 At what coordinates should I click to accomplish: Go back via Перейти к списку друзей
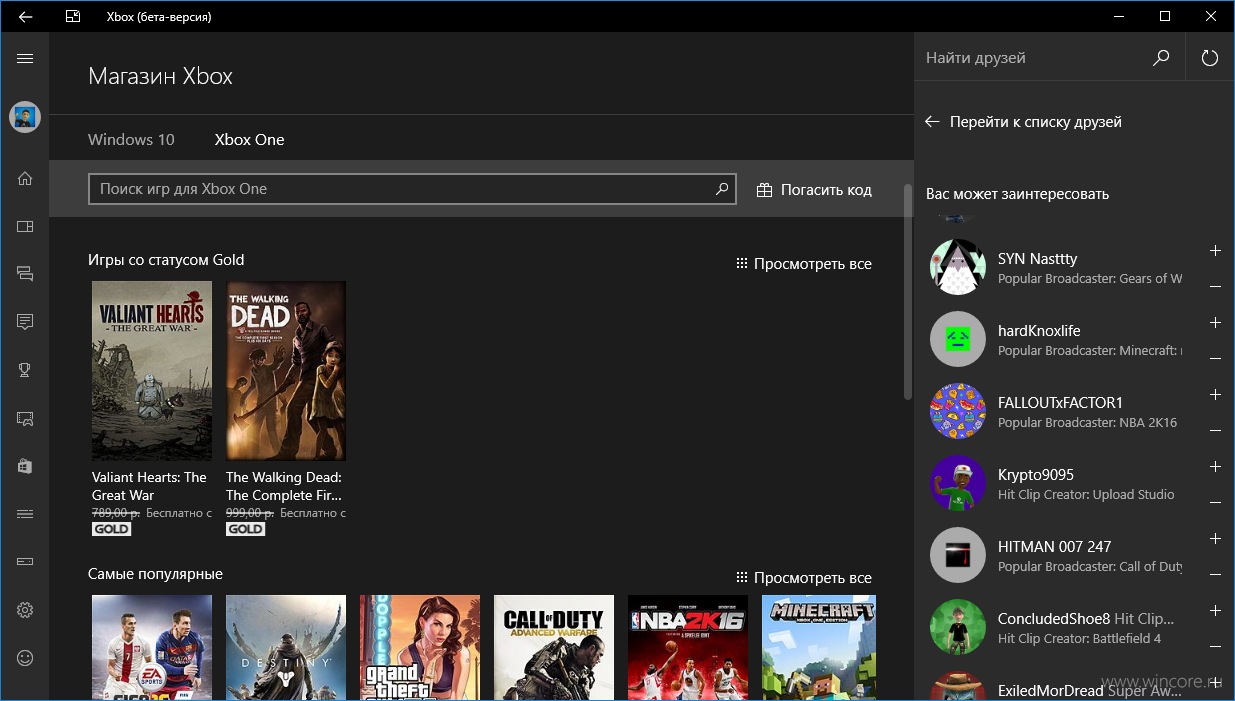pos(1023,122)
